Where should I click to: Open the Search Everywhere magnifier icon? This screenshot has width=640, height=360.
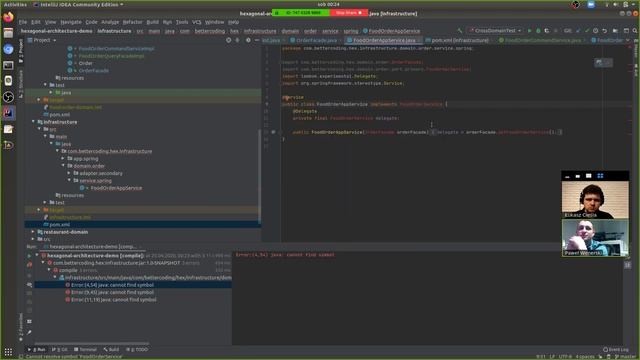[635, 31]
